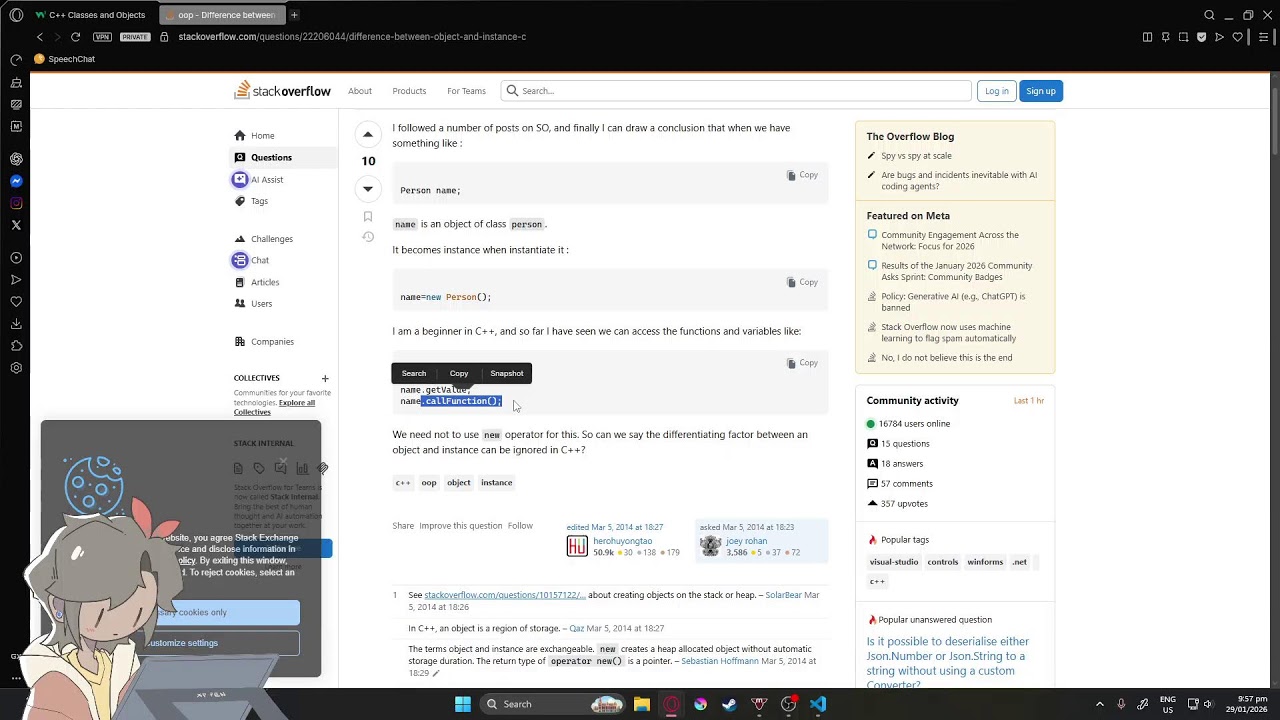
Task: Focus the Stack Overflow search box
Action: pos(736,91)
